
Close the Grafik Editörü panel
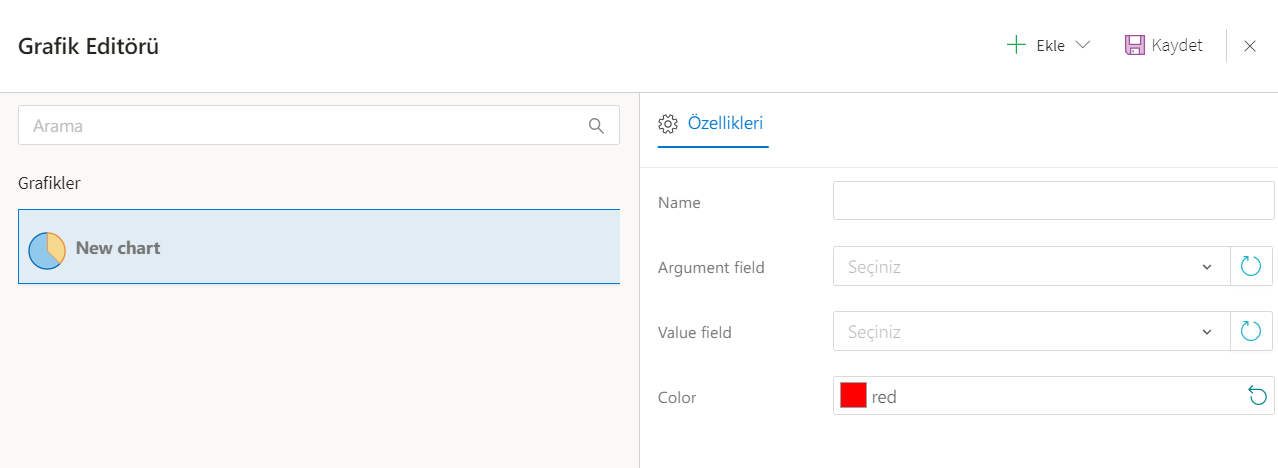coord(1250,46)
